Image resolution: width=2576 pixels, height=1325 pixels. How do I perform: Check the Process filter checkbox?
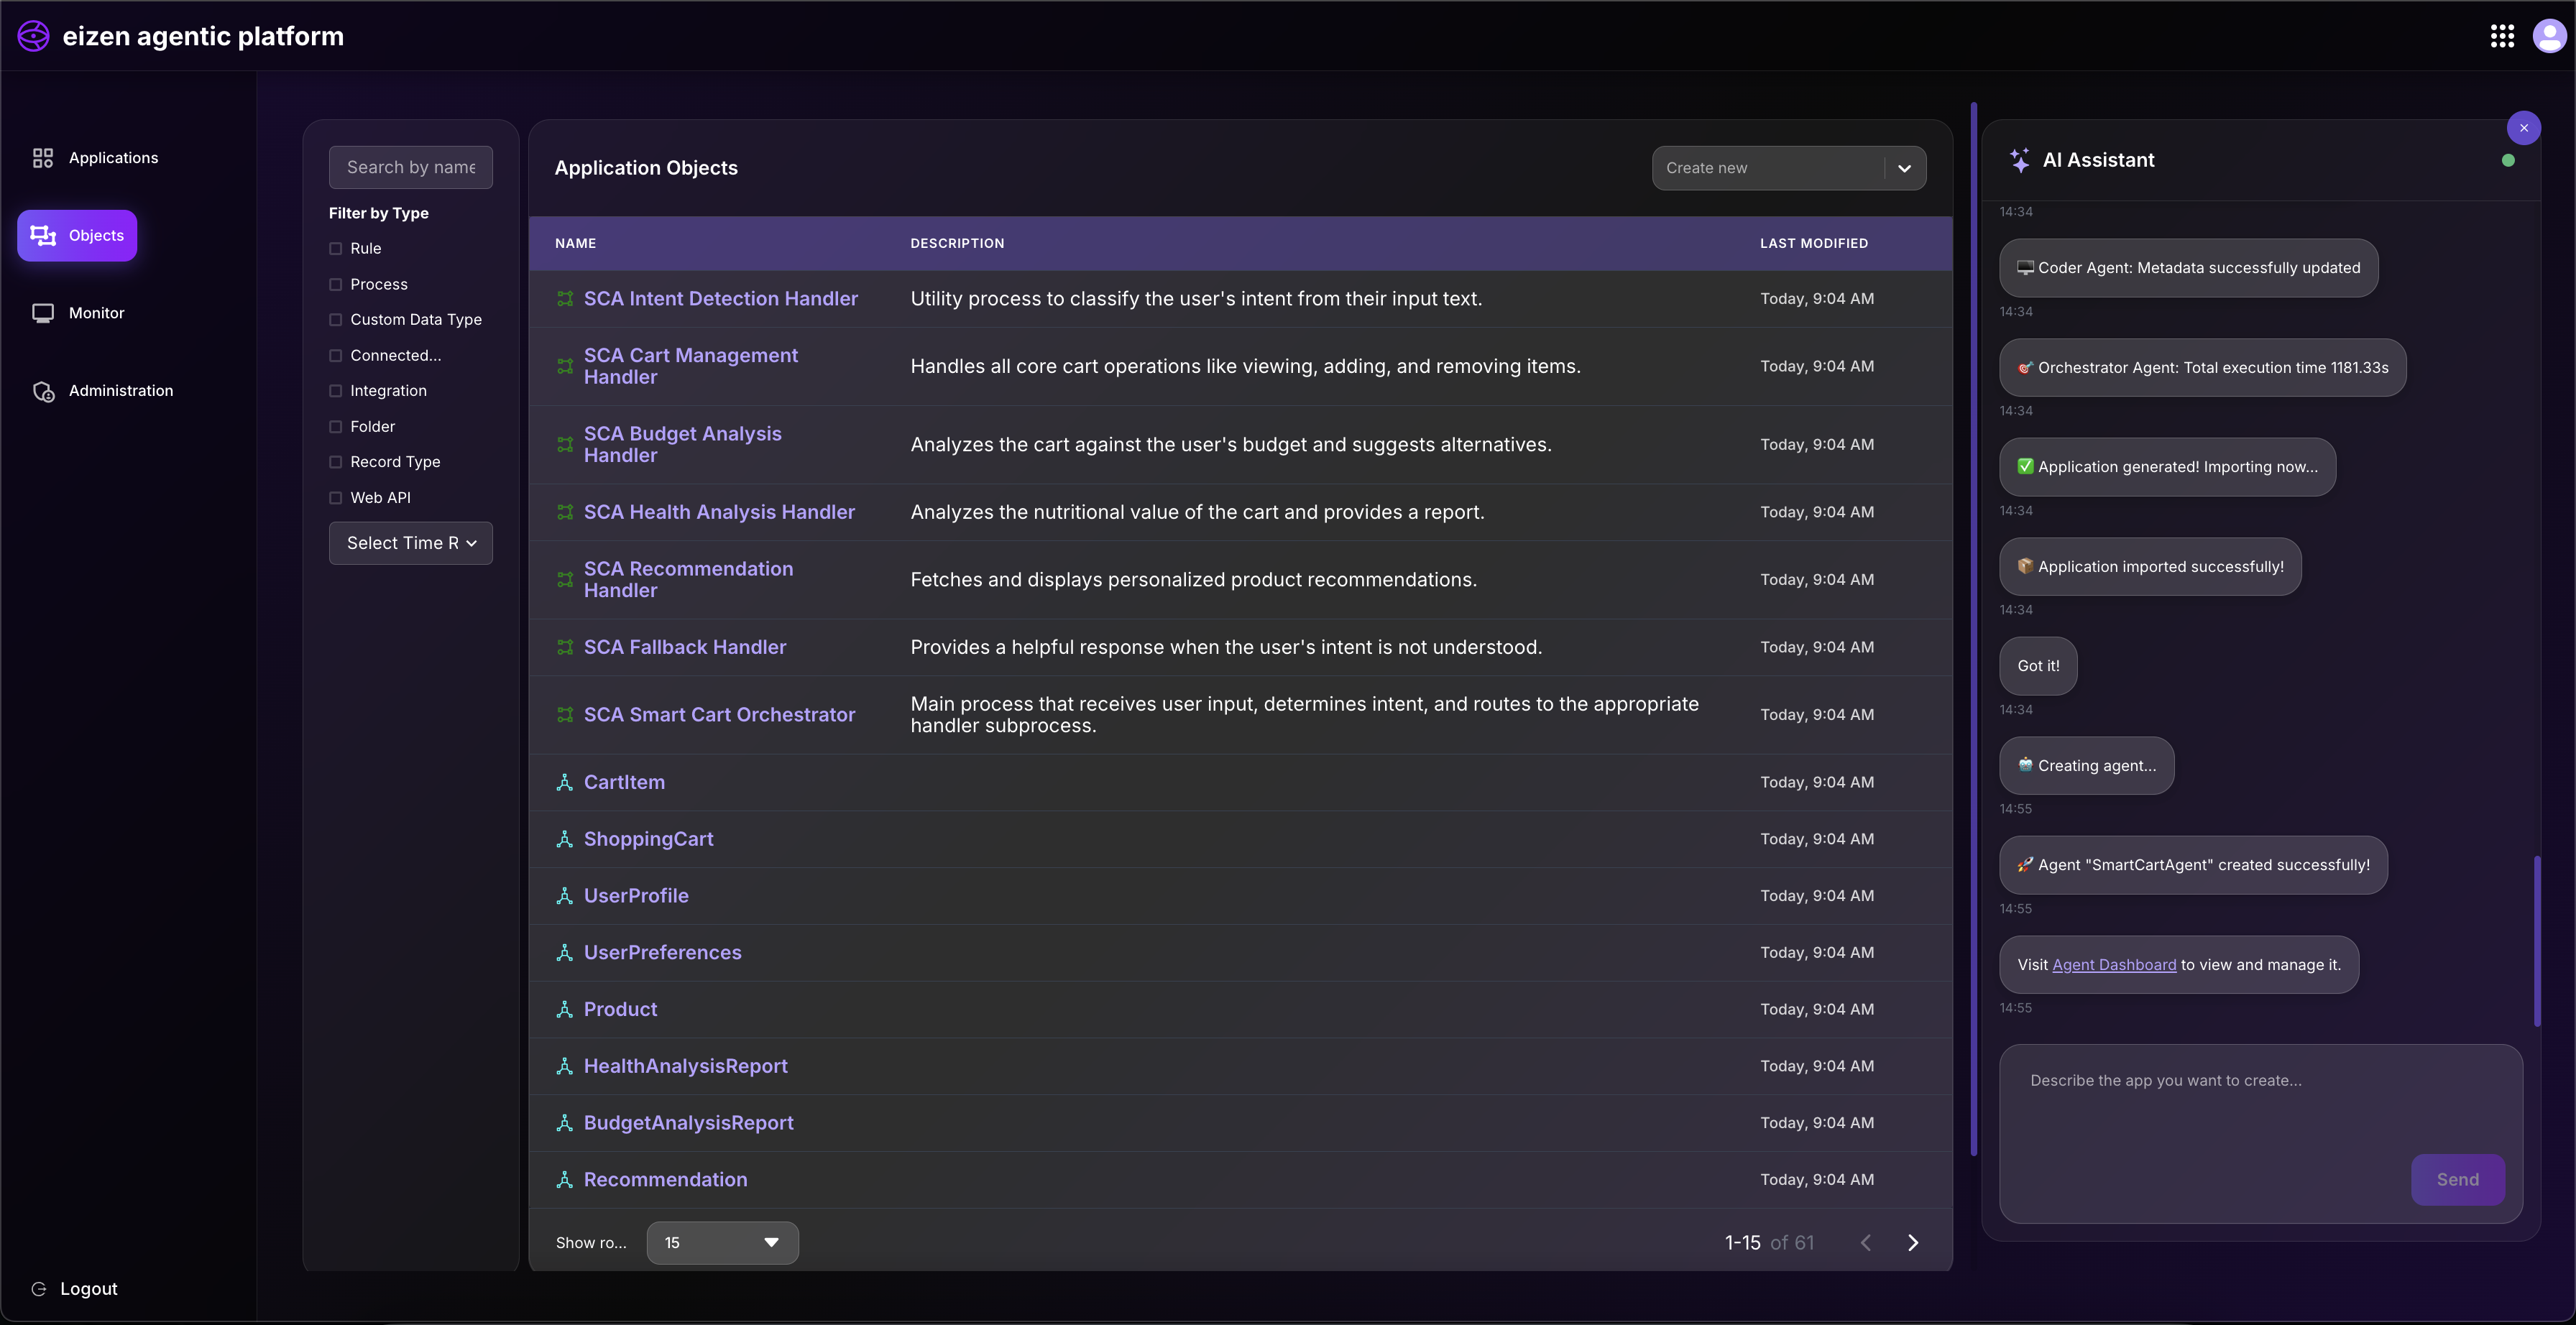pos(336,285)
